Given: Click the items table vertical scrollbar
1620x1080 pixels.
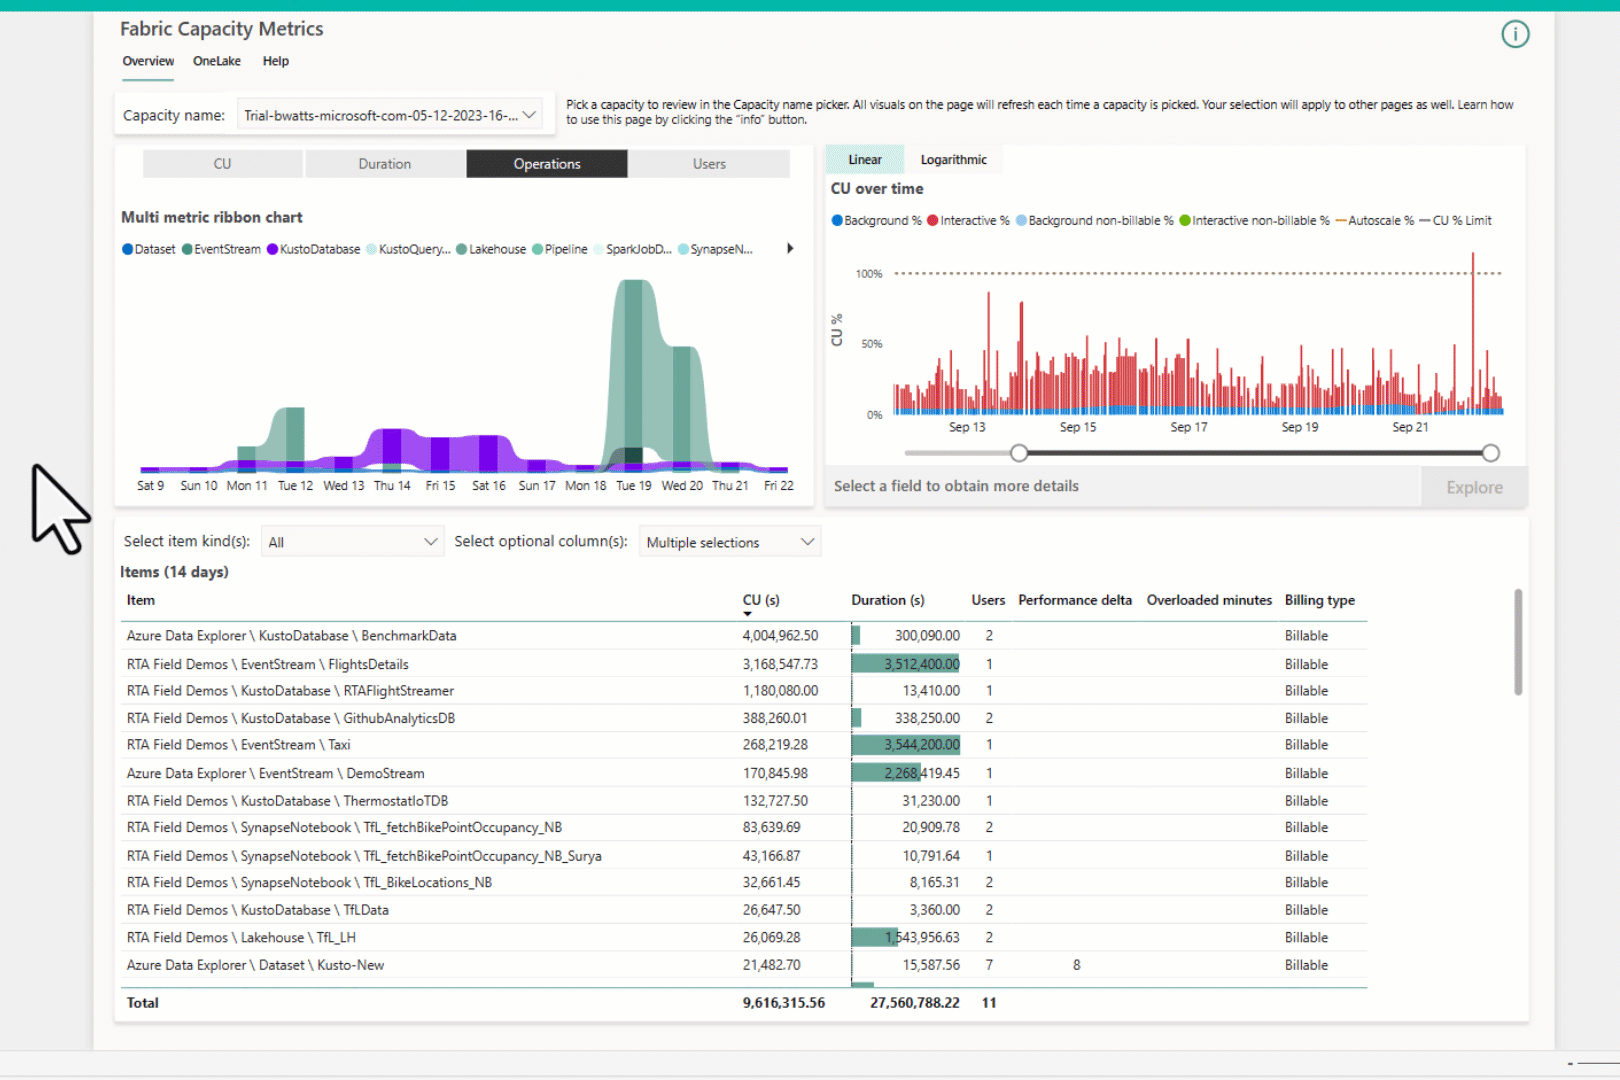Looking at the screenshot, I should pyautogui.click(x=1518, y=642).
